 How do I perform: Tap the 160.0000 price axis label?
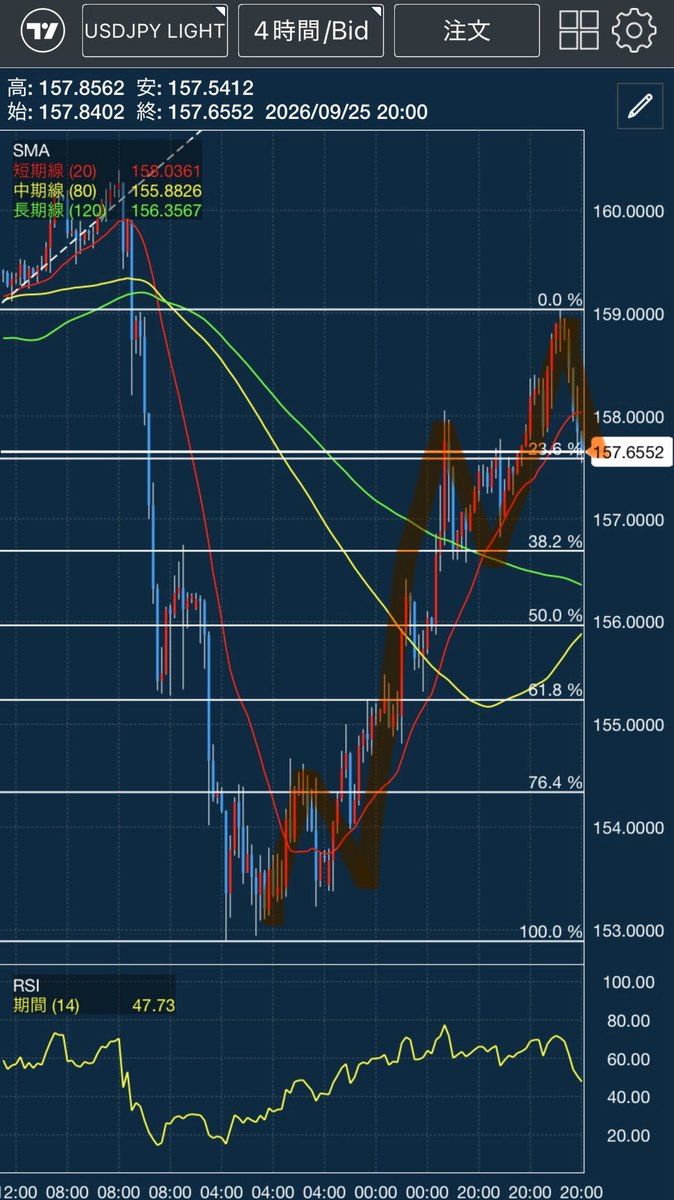click(629, 211)
